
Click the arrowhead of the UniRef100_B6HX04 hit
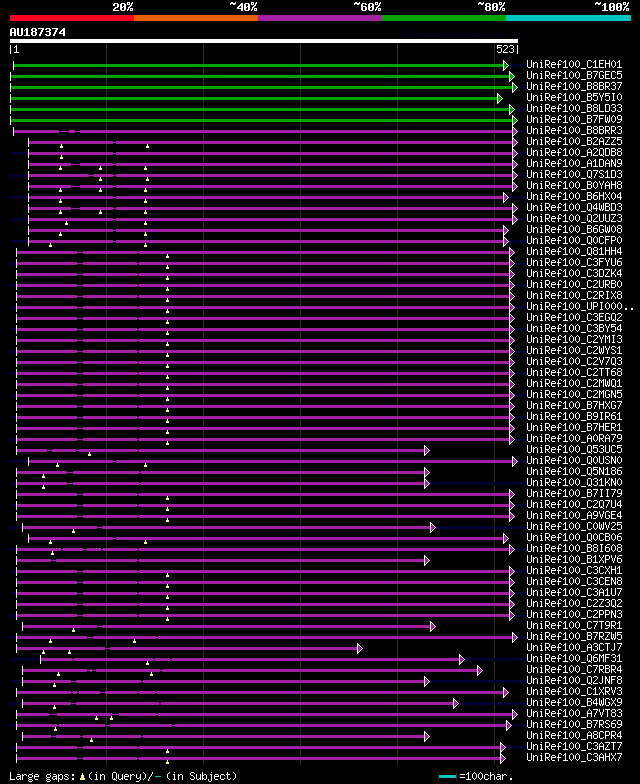click(x=506, y=198)
